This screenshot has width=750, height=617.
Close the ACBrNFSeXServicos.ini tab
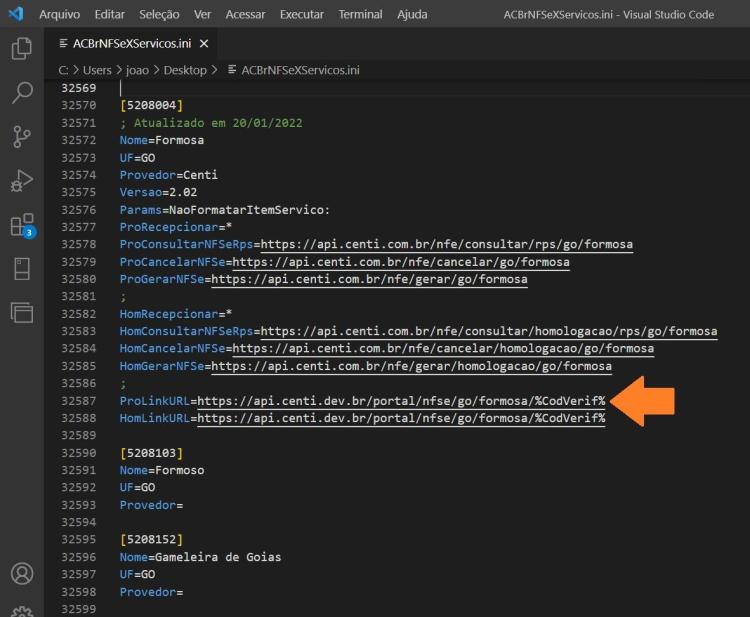204,44
